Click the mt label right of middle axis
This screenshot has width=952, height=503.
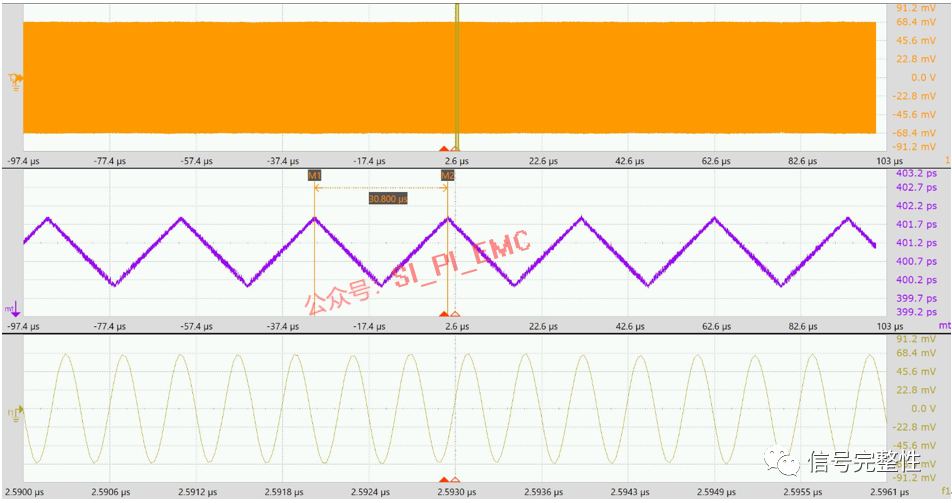[x=944, y=326]
